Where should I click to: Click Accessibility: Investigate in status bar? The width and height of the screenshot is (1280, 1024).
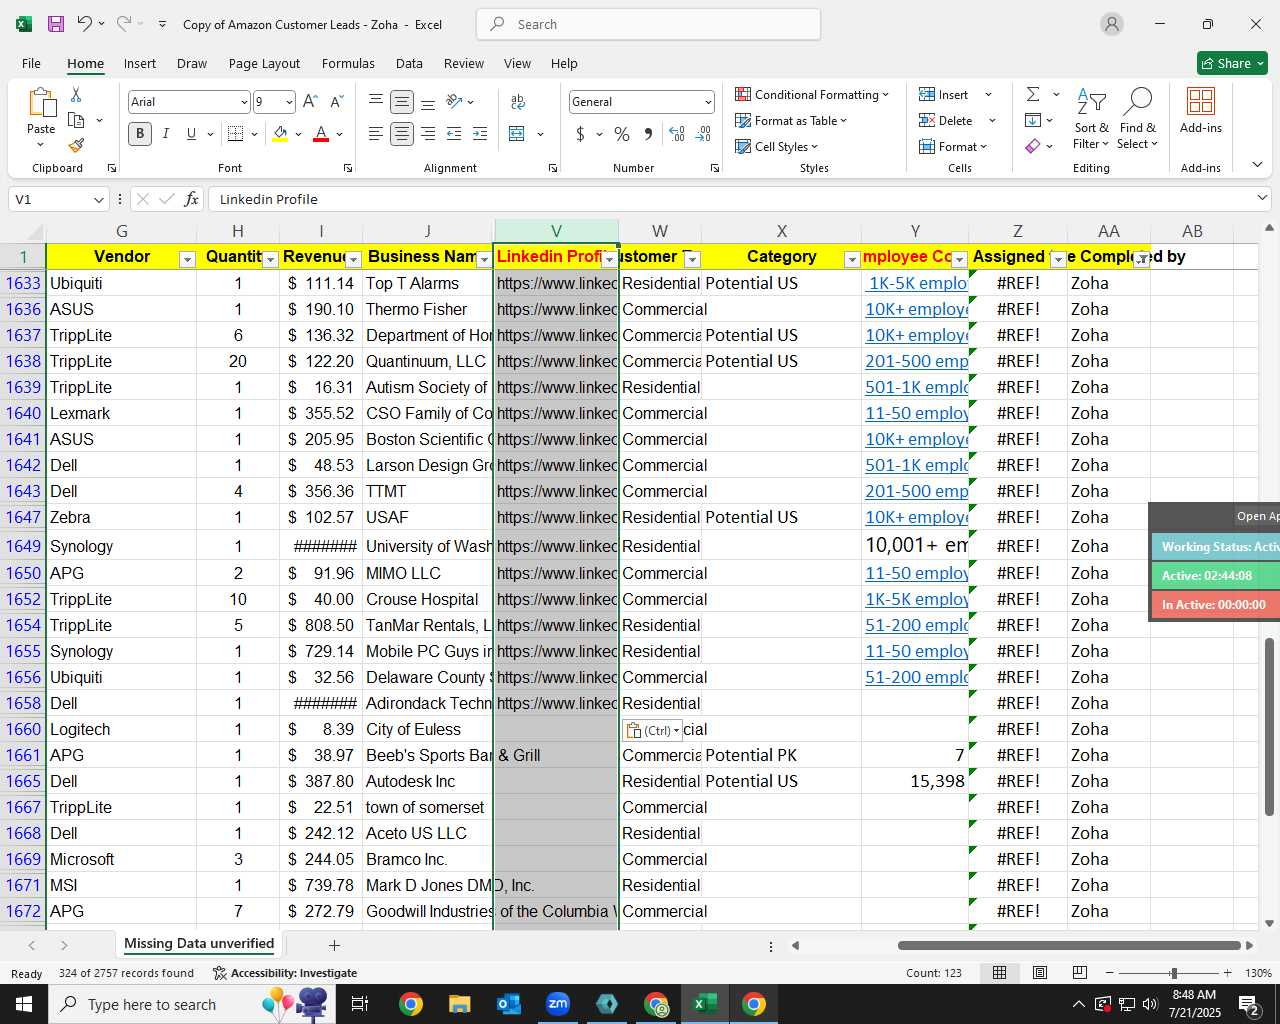pos(285,973)
